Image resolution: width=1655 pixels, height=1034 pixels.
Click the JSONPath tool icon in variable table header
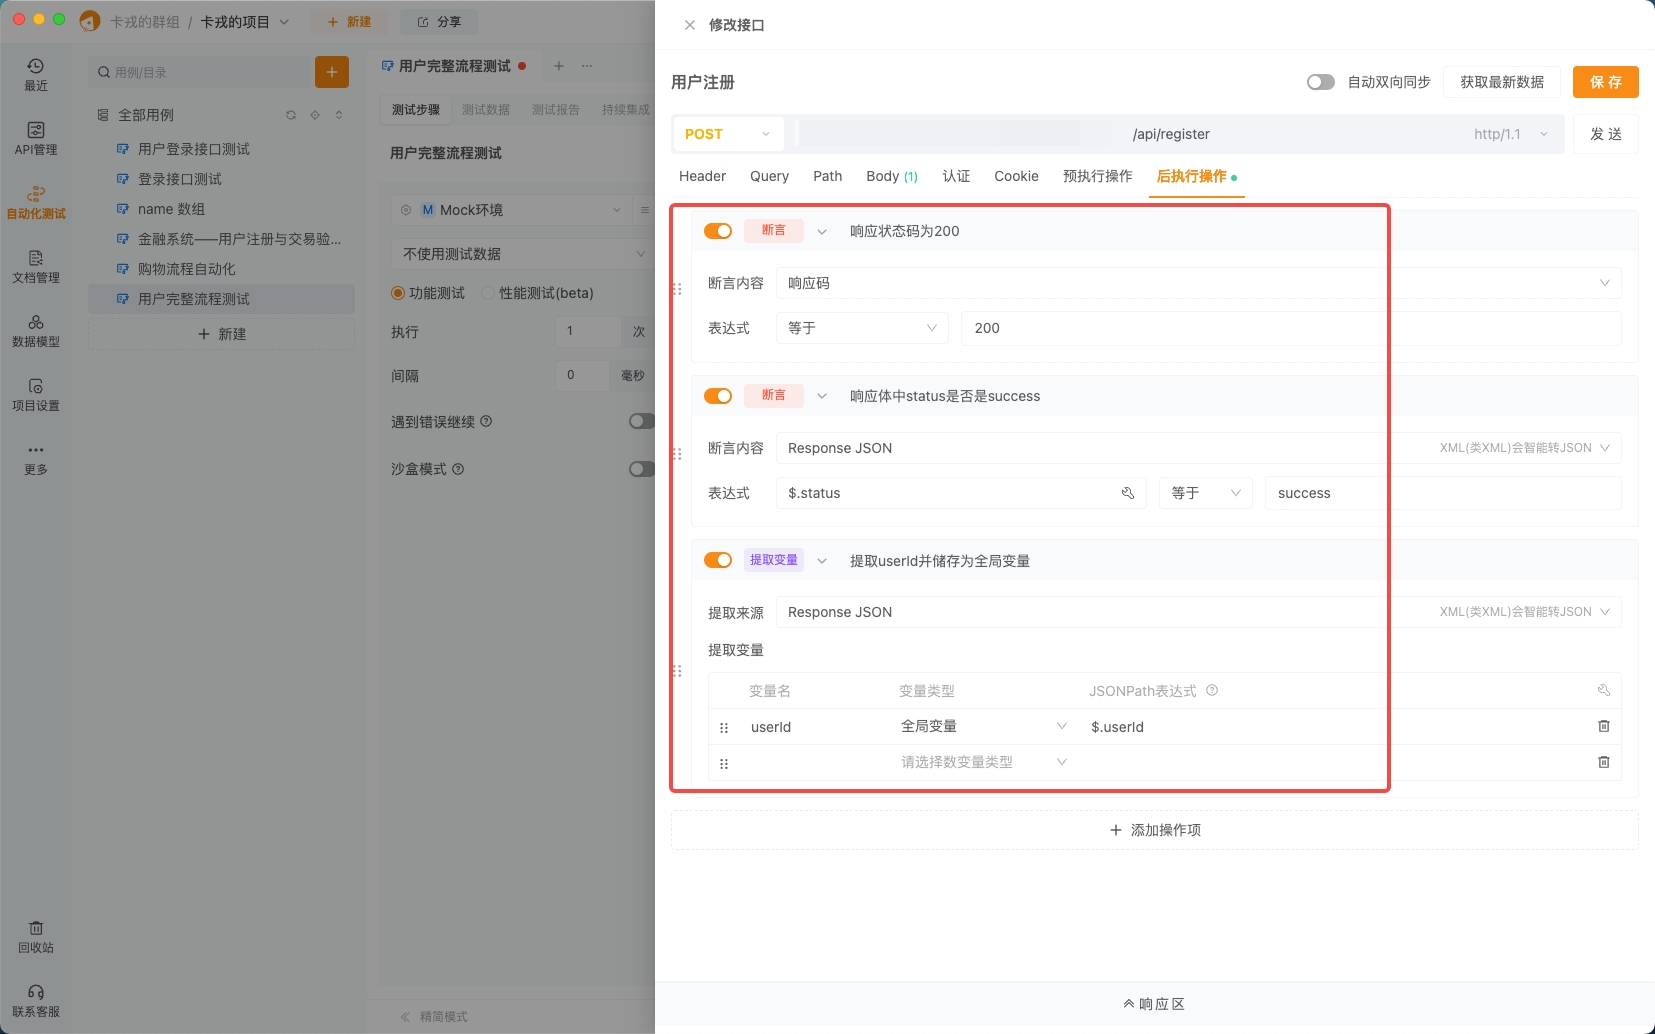(1604, 690)
